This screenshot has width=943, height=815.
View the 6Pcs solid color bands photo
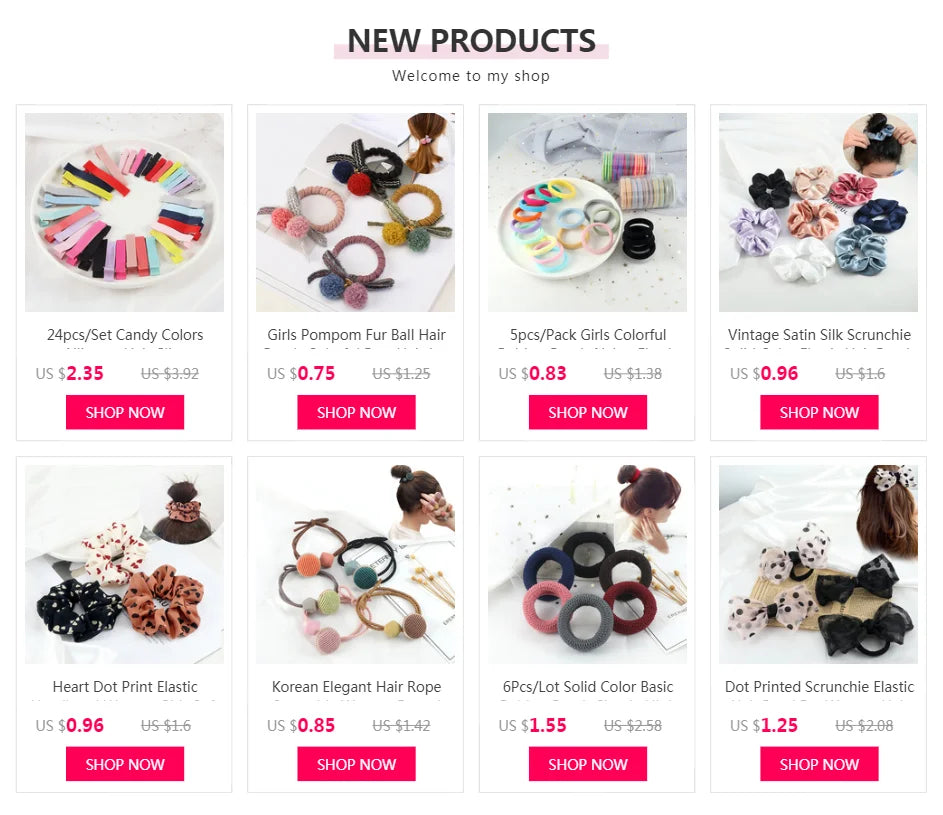pyautogui.click(x=587, y=564)
